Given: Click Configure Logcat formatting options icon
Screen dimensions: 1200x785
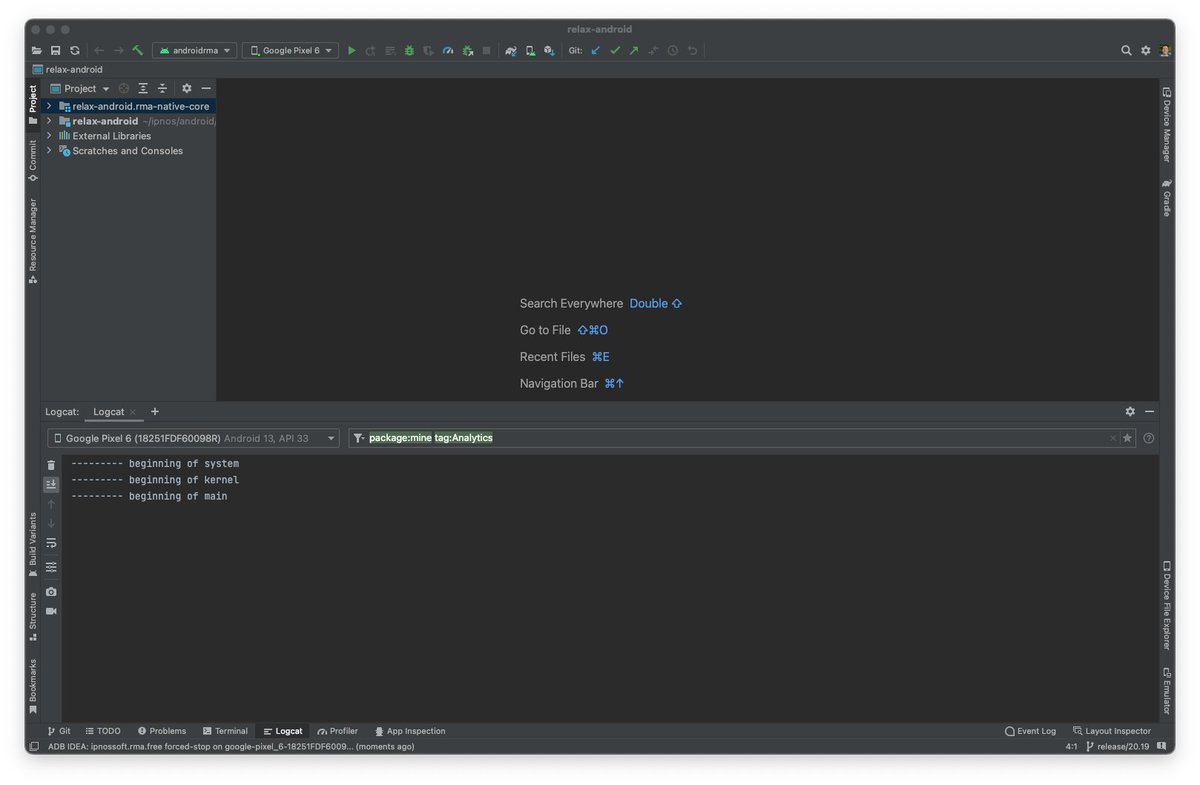Looking at the screenshot, I should point(51,567).
